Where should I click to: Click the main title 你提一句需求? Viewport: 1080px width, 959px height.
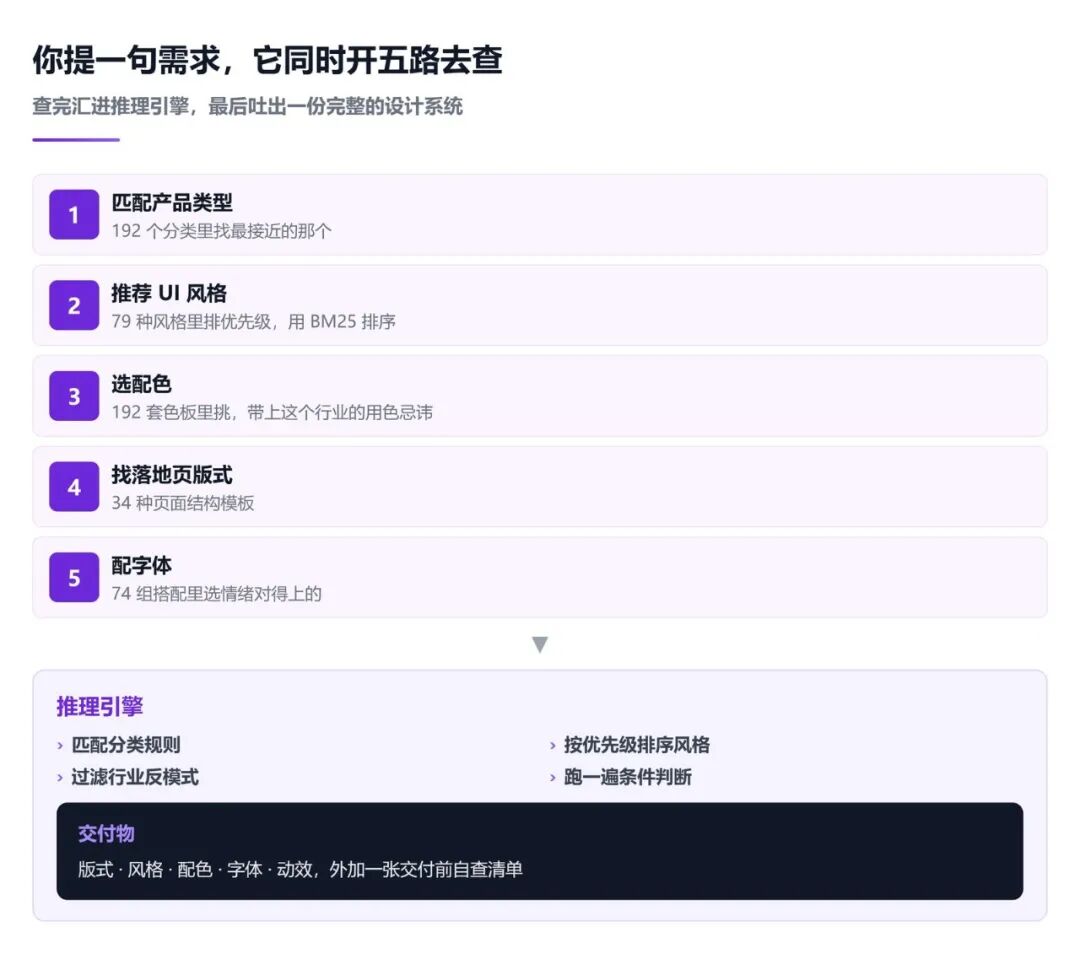[x=267, y=60]
